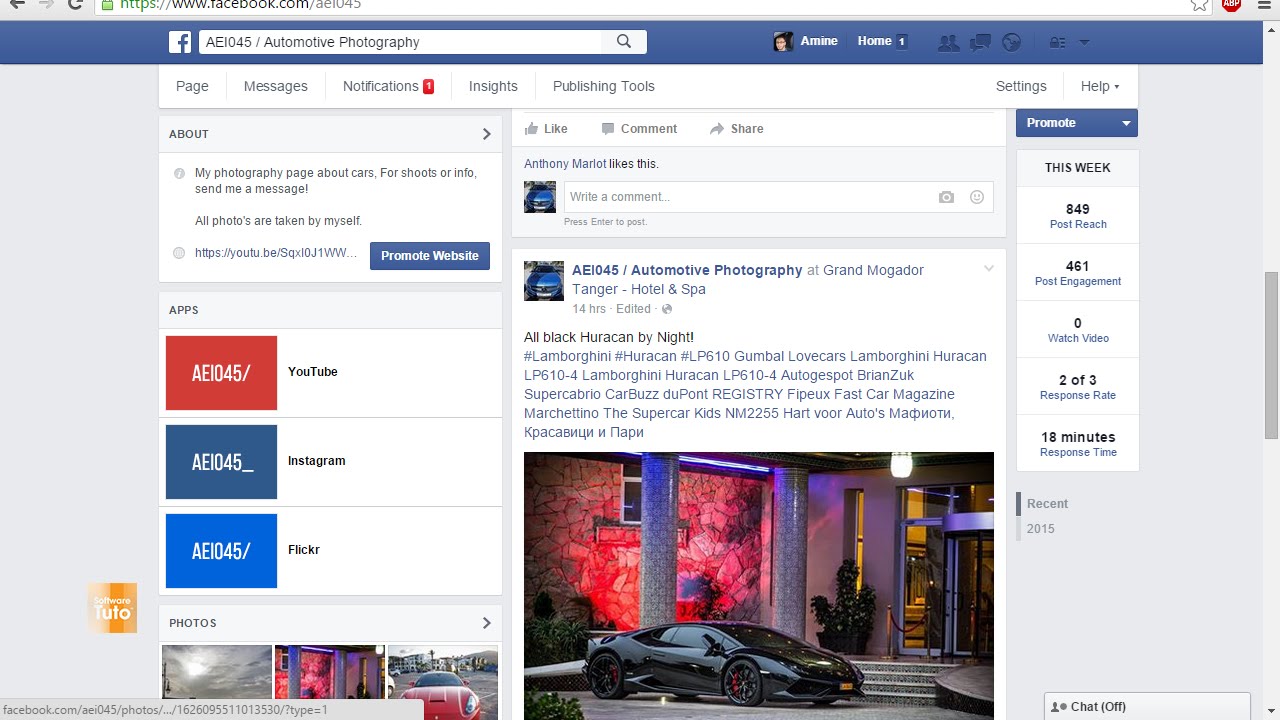Click the search magnifier button

[624, 42]
